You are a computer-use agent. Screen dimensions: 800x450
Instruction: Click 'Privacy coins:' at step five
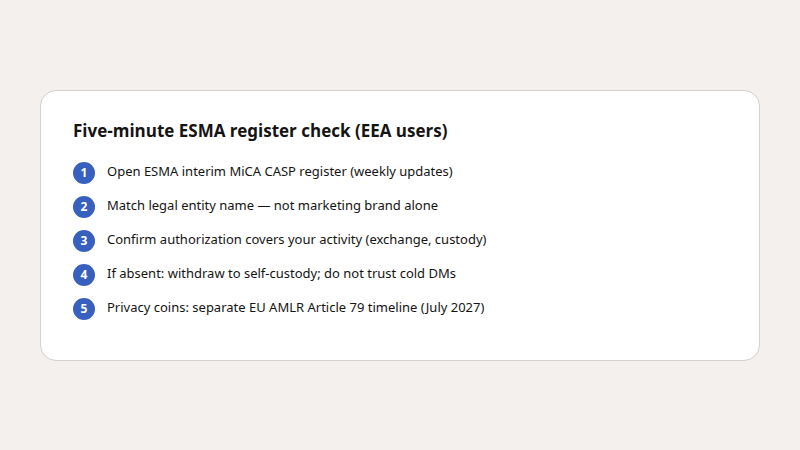click(x=147, y=308)
